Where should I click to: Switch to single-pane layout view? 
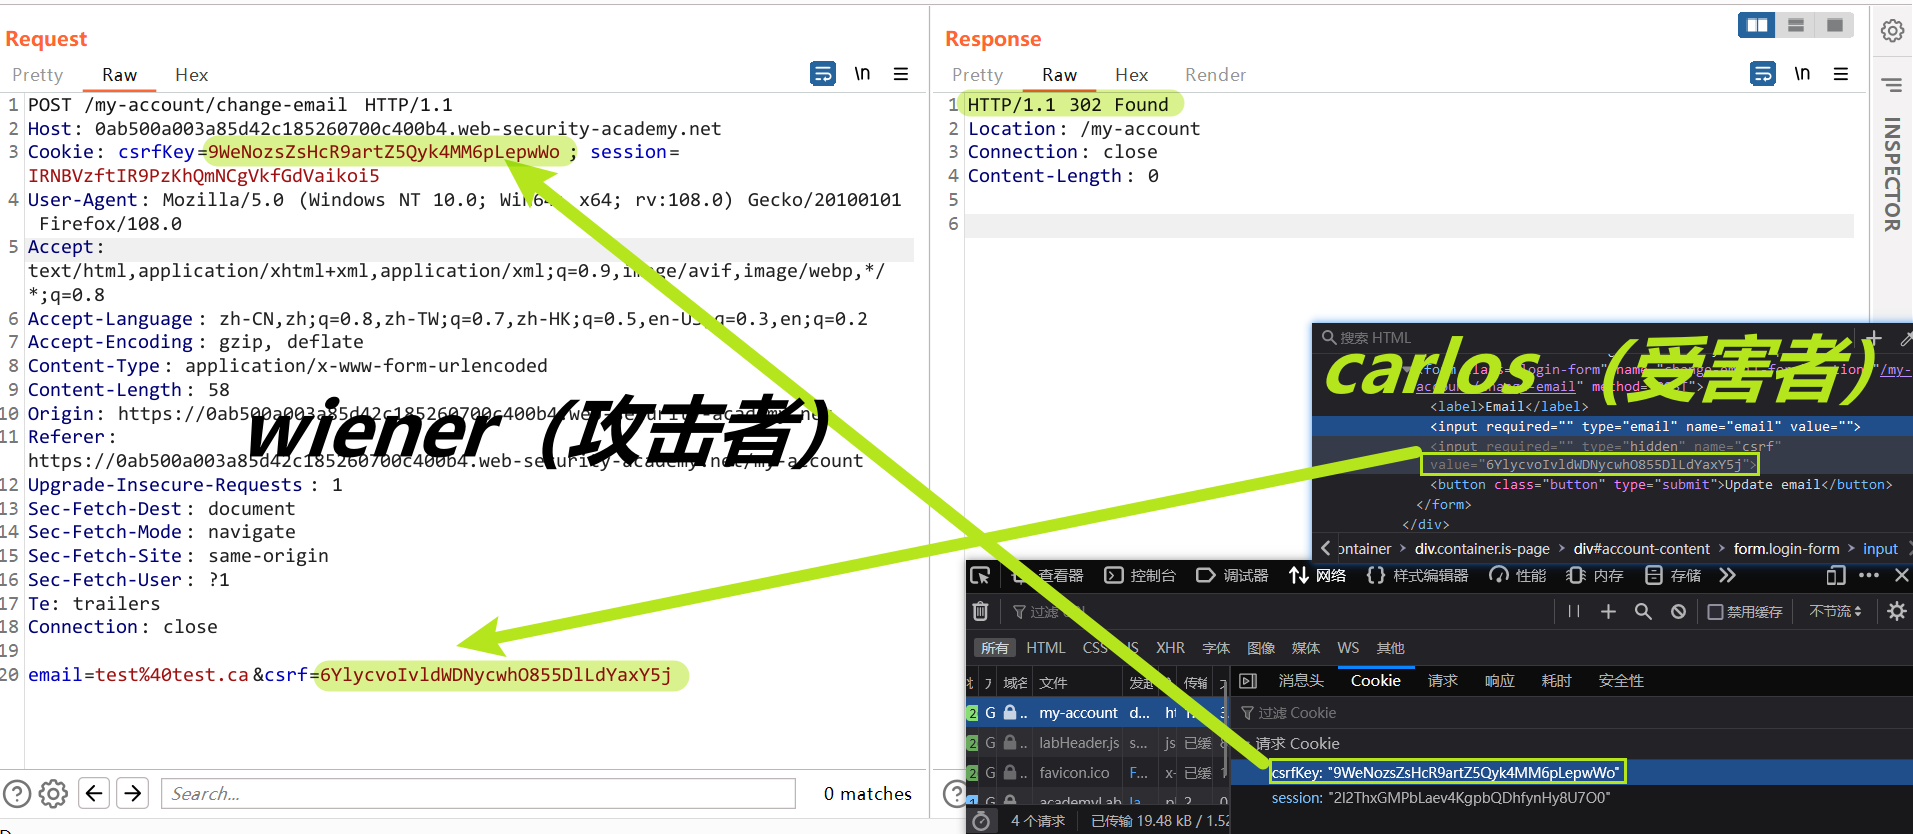(1835, 25)
